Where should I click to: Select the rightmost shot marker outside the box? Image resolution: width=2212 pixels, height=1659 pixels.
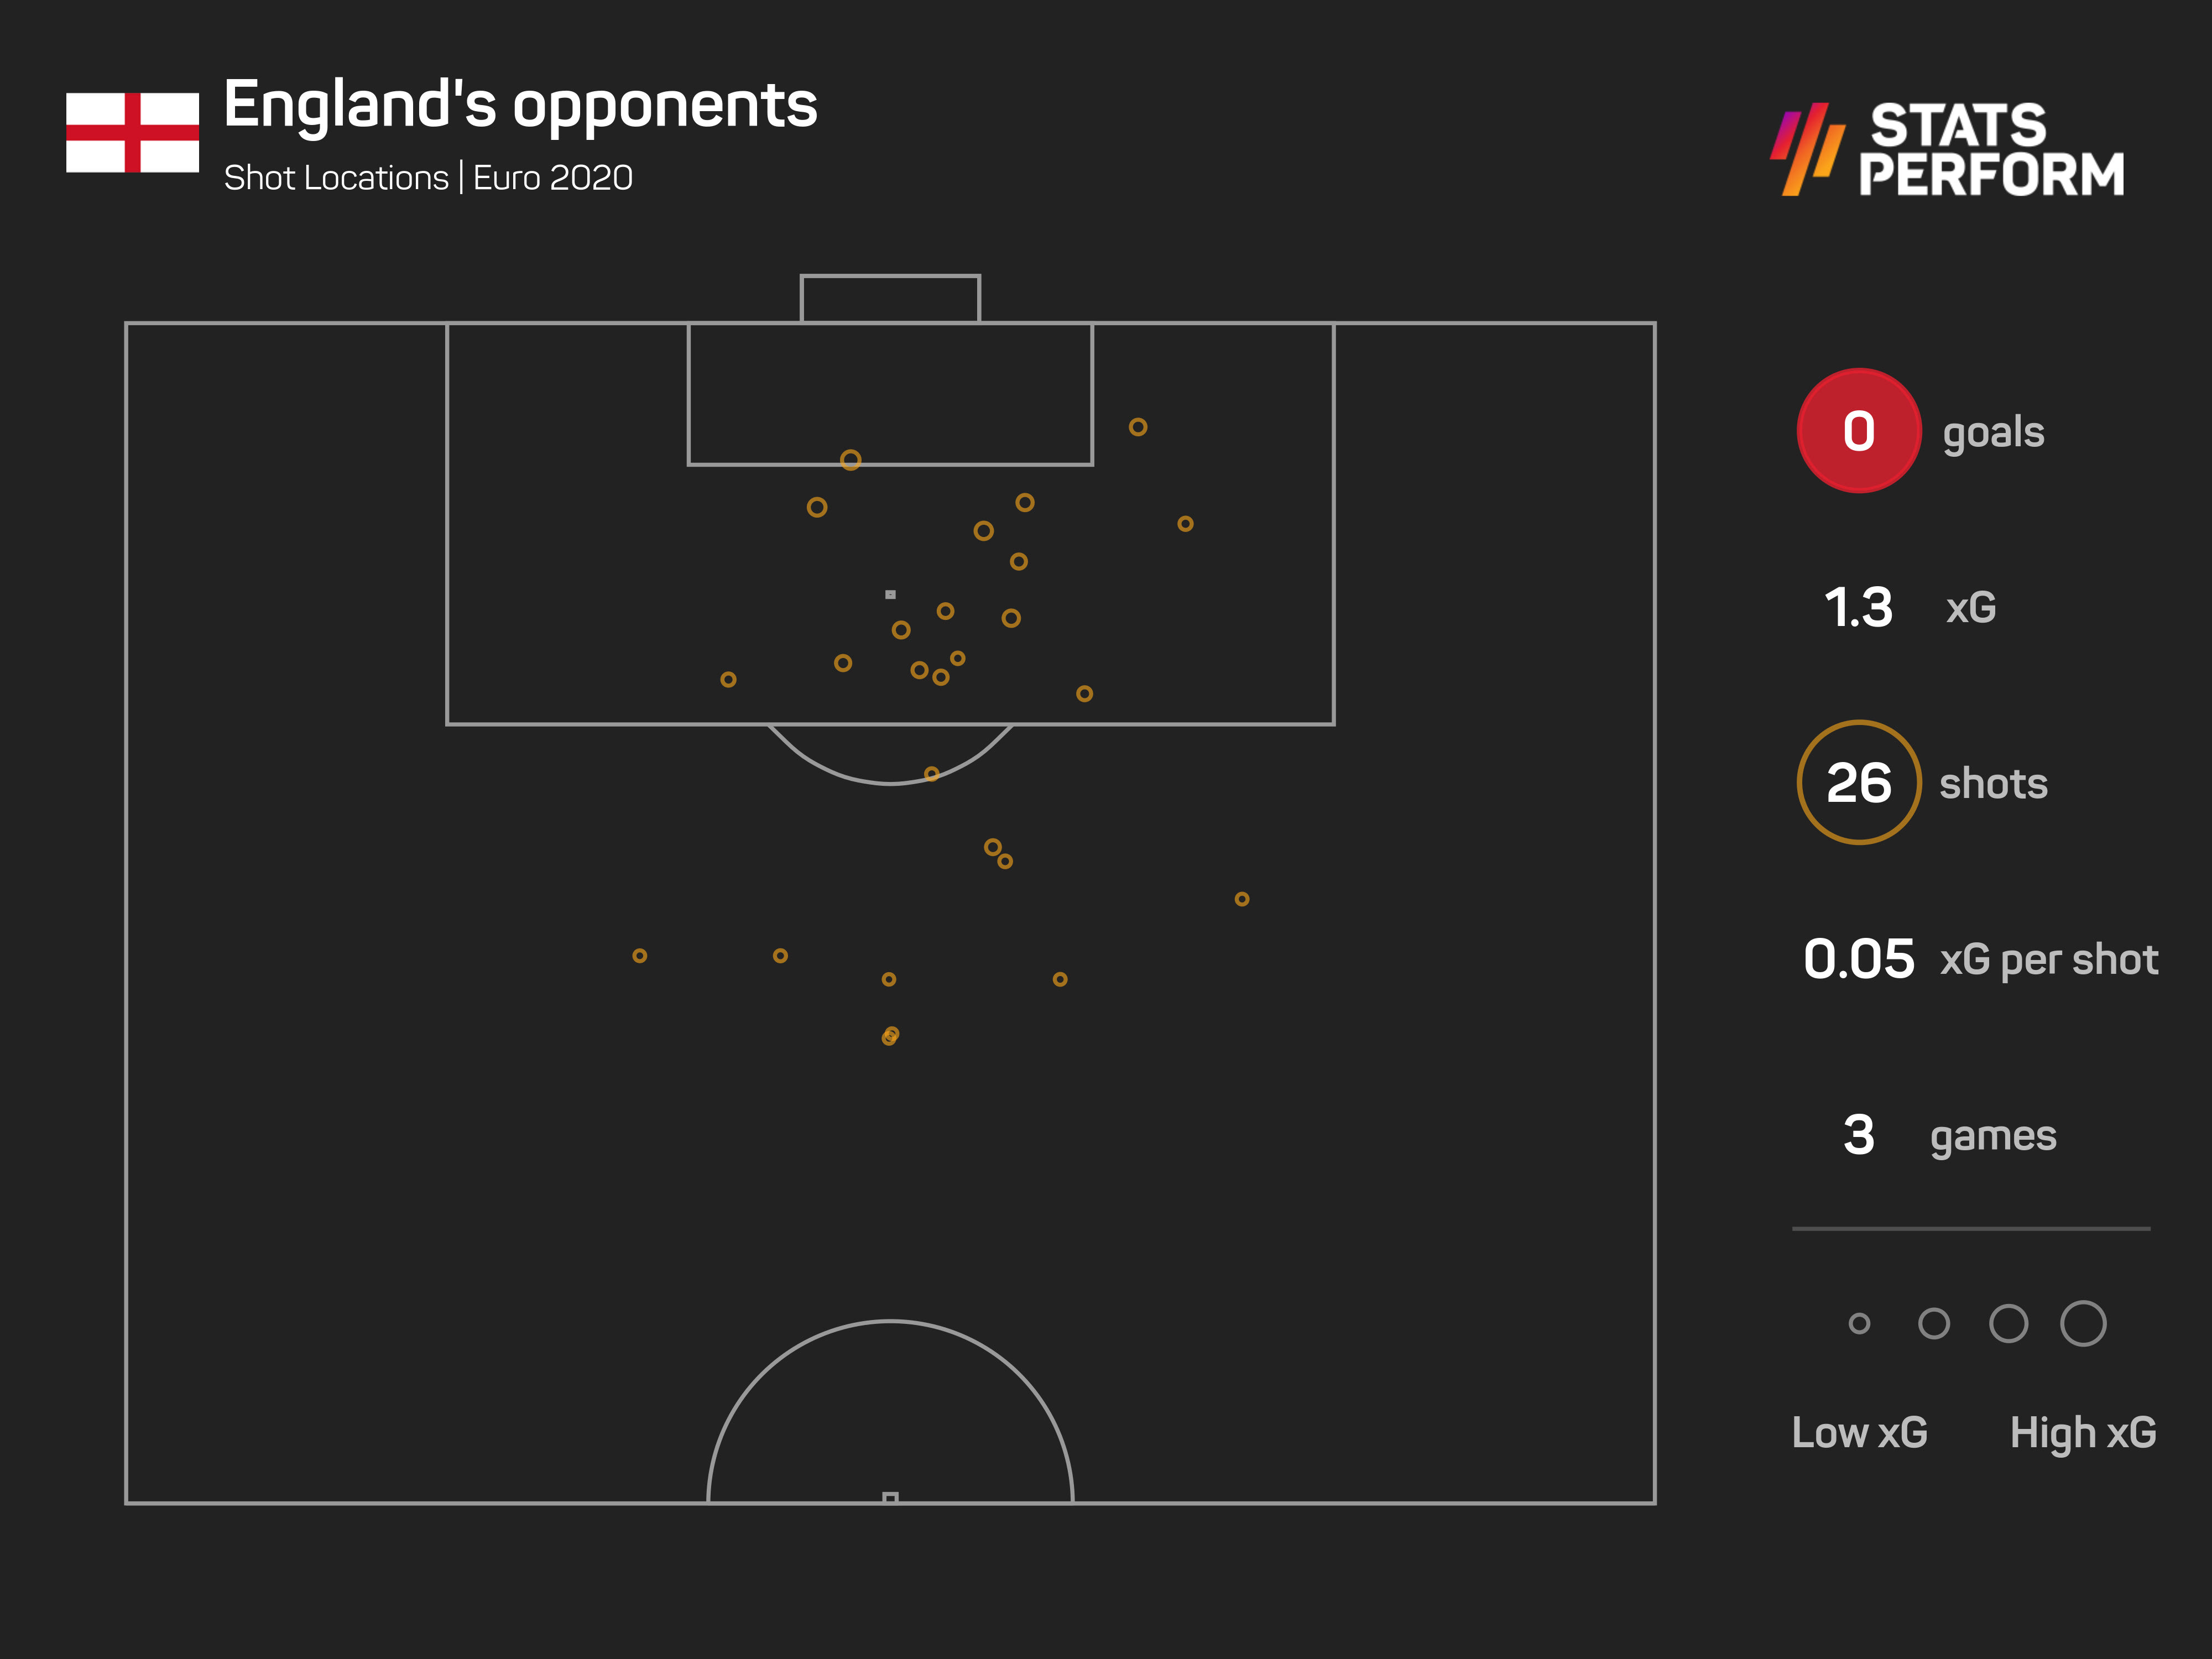1241,899
